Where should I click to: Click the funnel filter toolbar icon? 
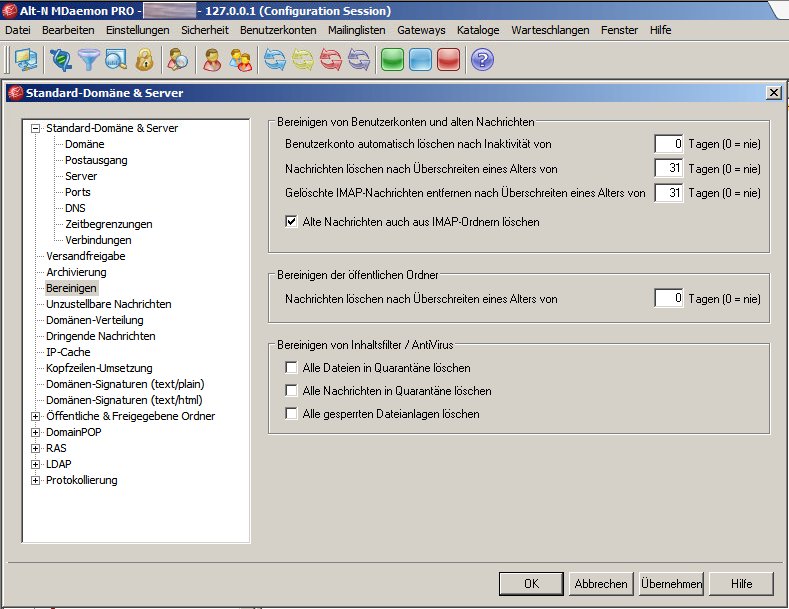[90, 60]
